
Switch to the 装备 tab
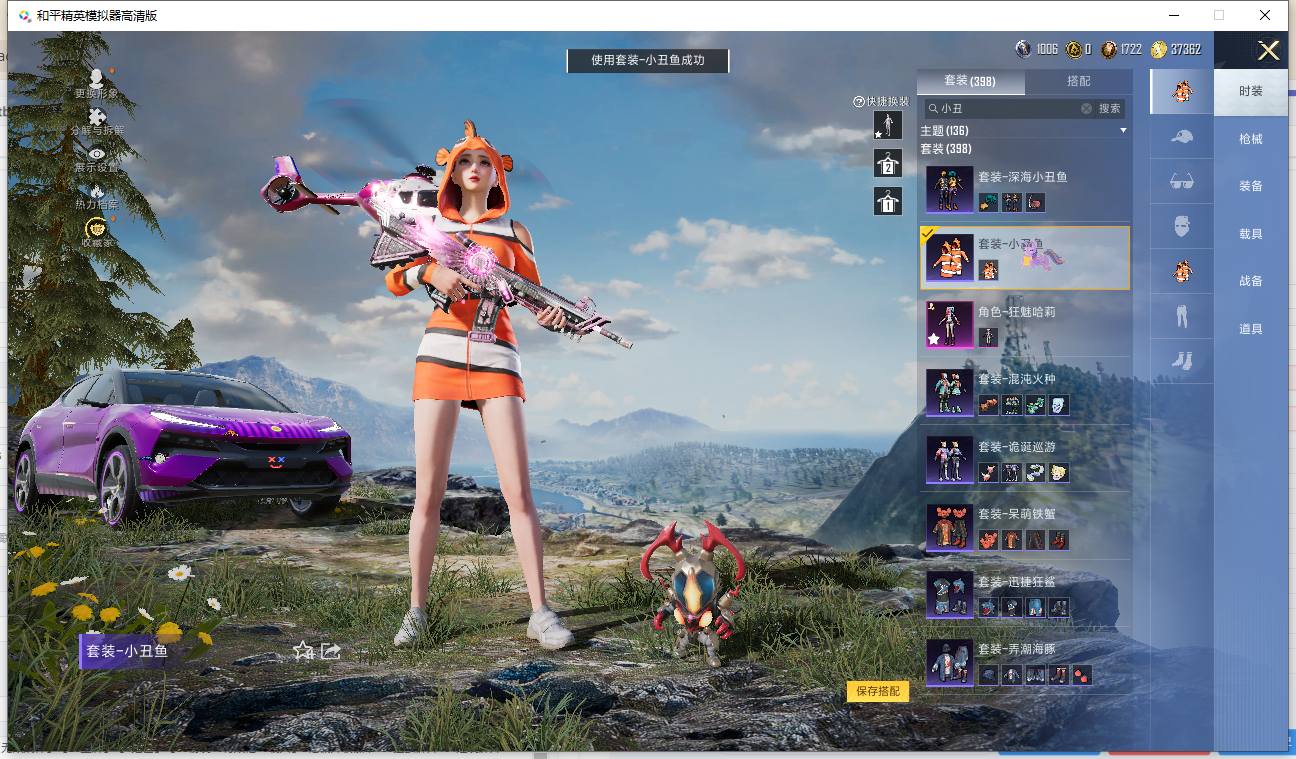point(1251,186)
